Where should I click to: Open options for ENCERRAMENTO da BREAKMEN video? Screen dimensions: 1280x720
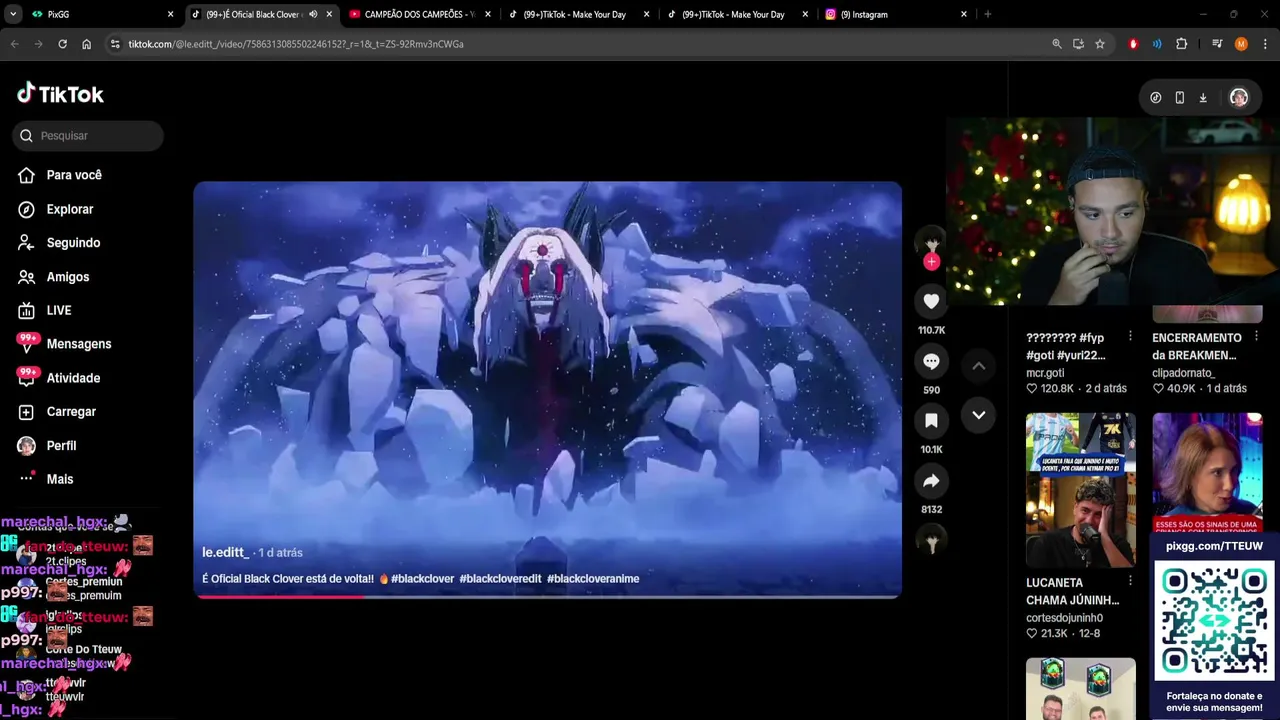[x=1257, y=338]
